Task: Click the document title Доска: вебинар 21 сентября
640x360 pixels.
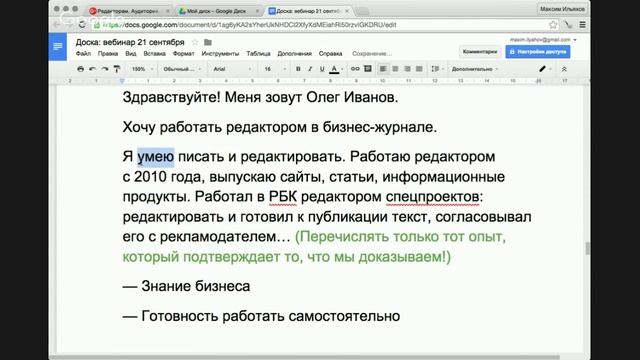Action: [130, 42]
